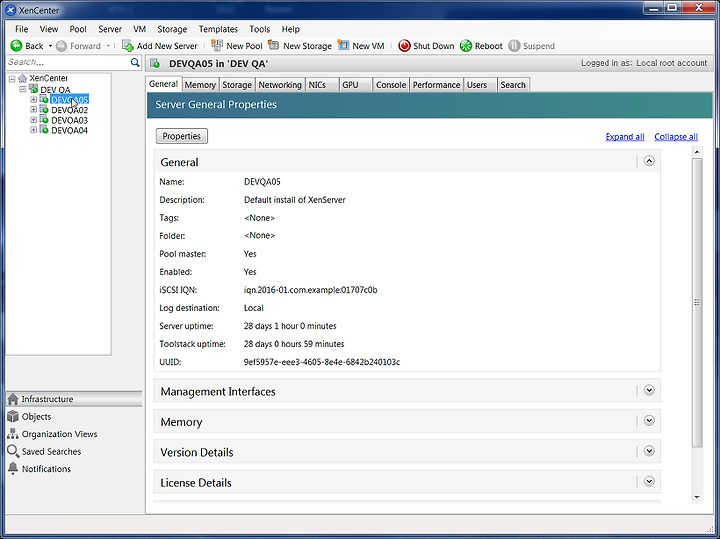Switch to the Performance tab
The width and height of the screenshot is (720, 539).
pyautogui.click(x=436, y=85)
